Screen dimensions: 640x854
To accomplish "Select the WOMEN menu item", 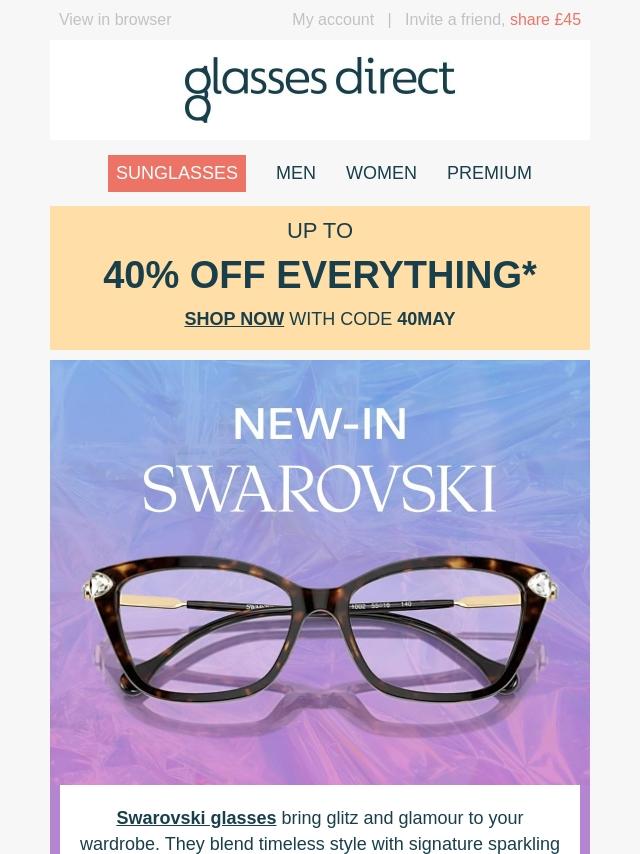I will click(381, 173).
